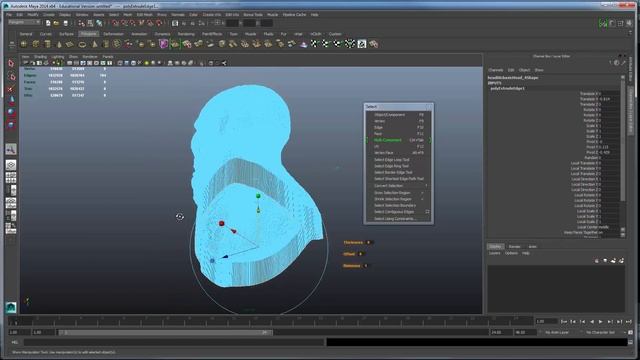Open the Edit Mesh menu
640x360 pixels.
pos(144,15)
